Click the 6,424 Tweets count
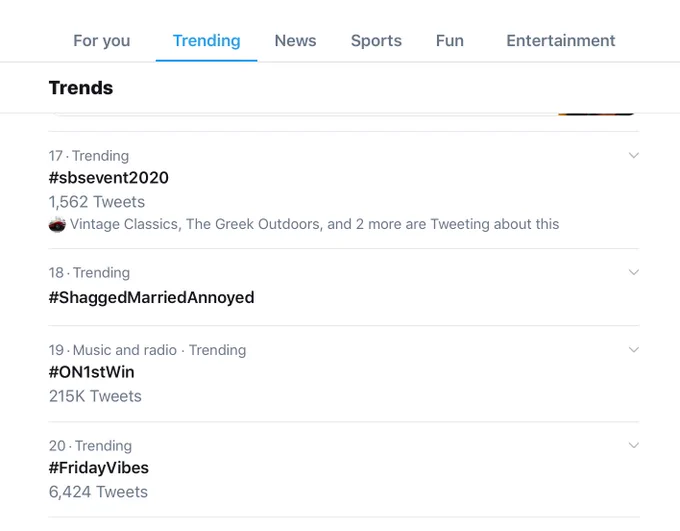This screenshot has height=531, width=680. pyautogui.click(x=98, y=492)
